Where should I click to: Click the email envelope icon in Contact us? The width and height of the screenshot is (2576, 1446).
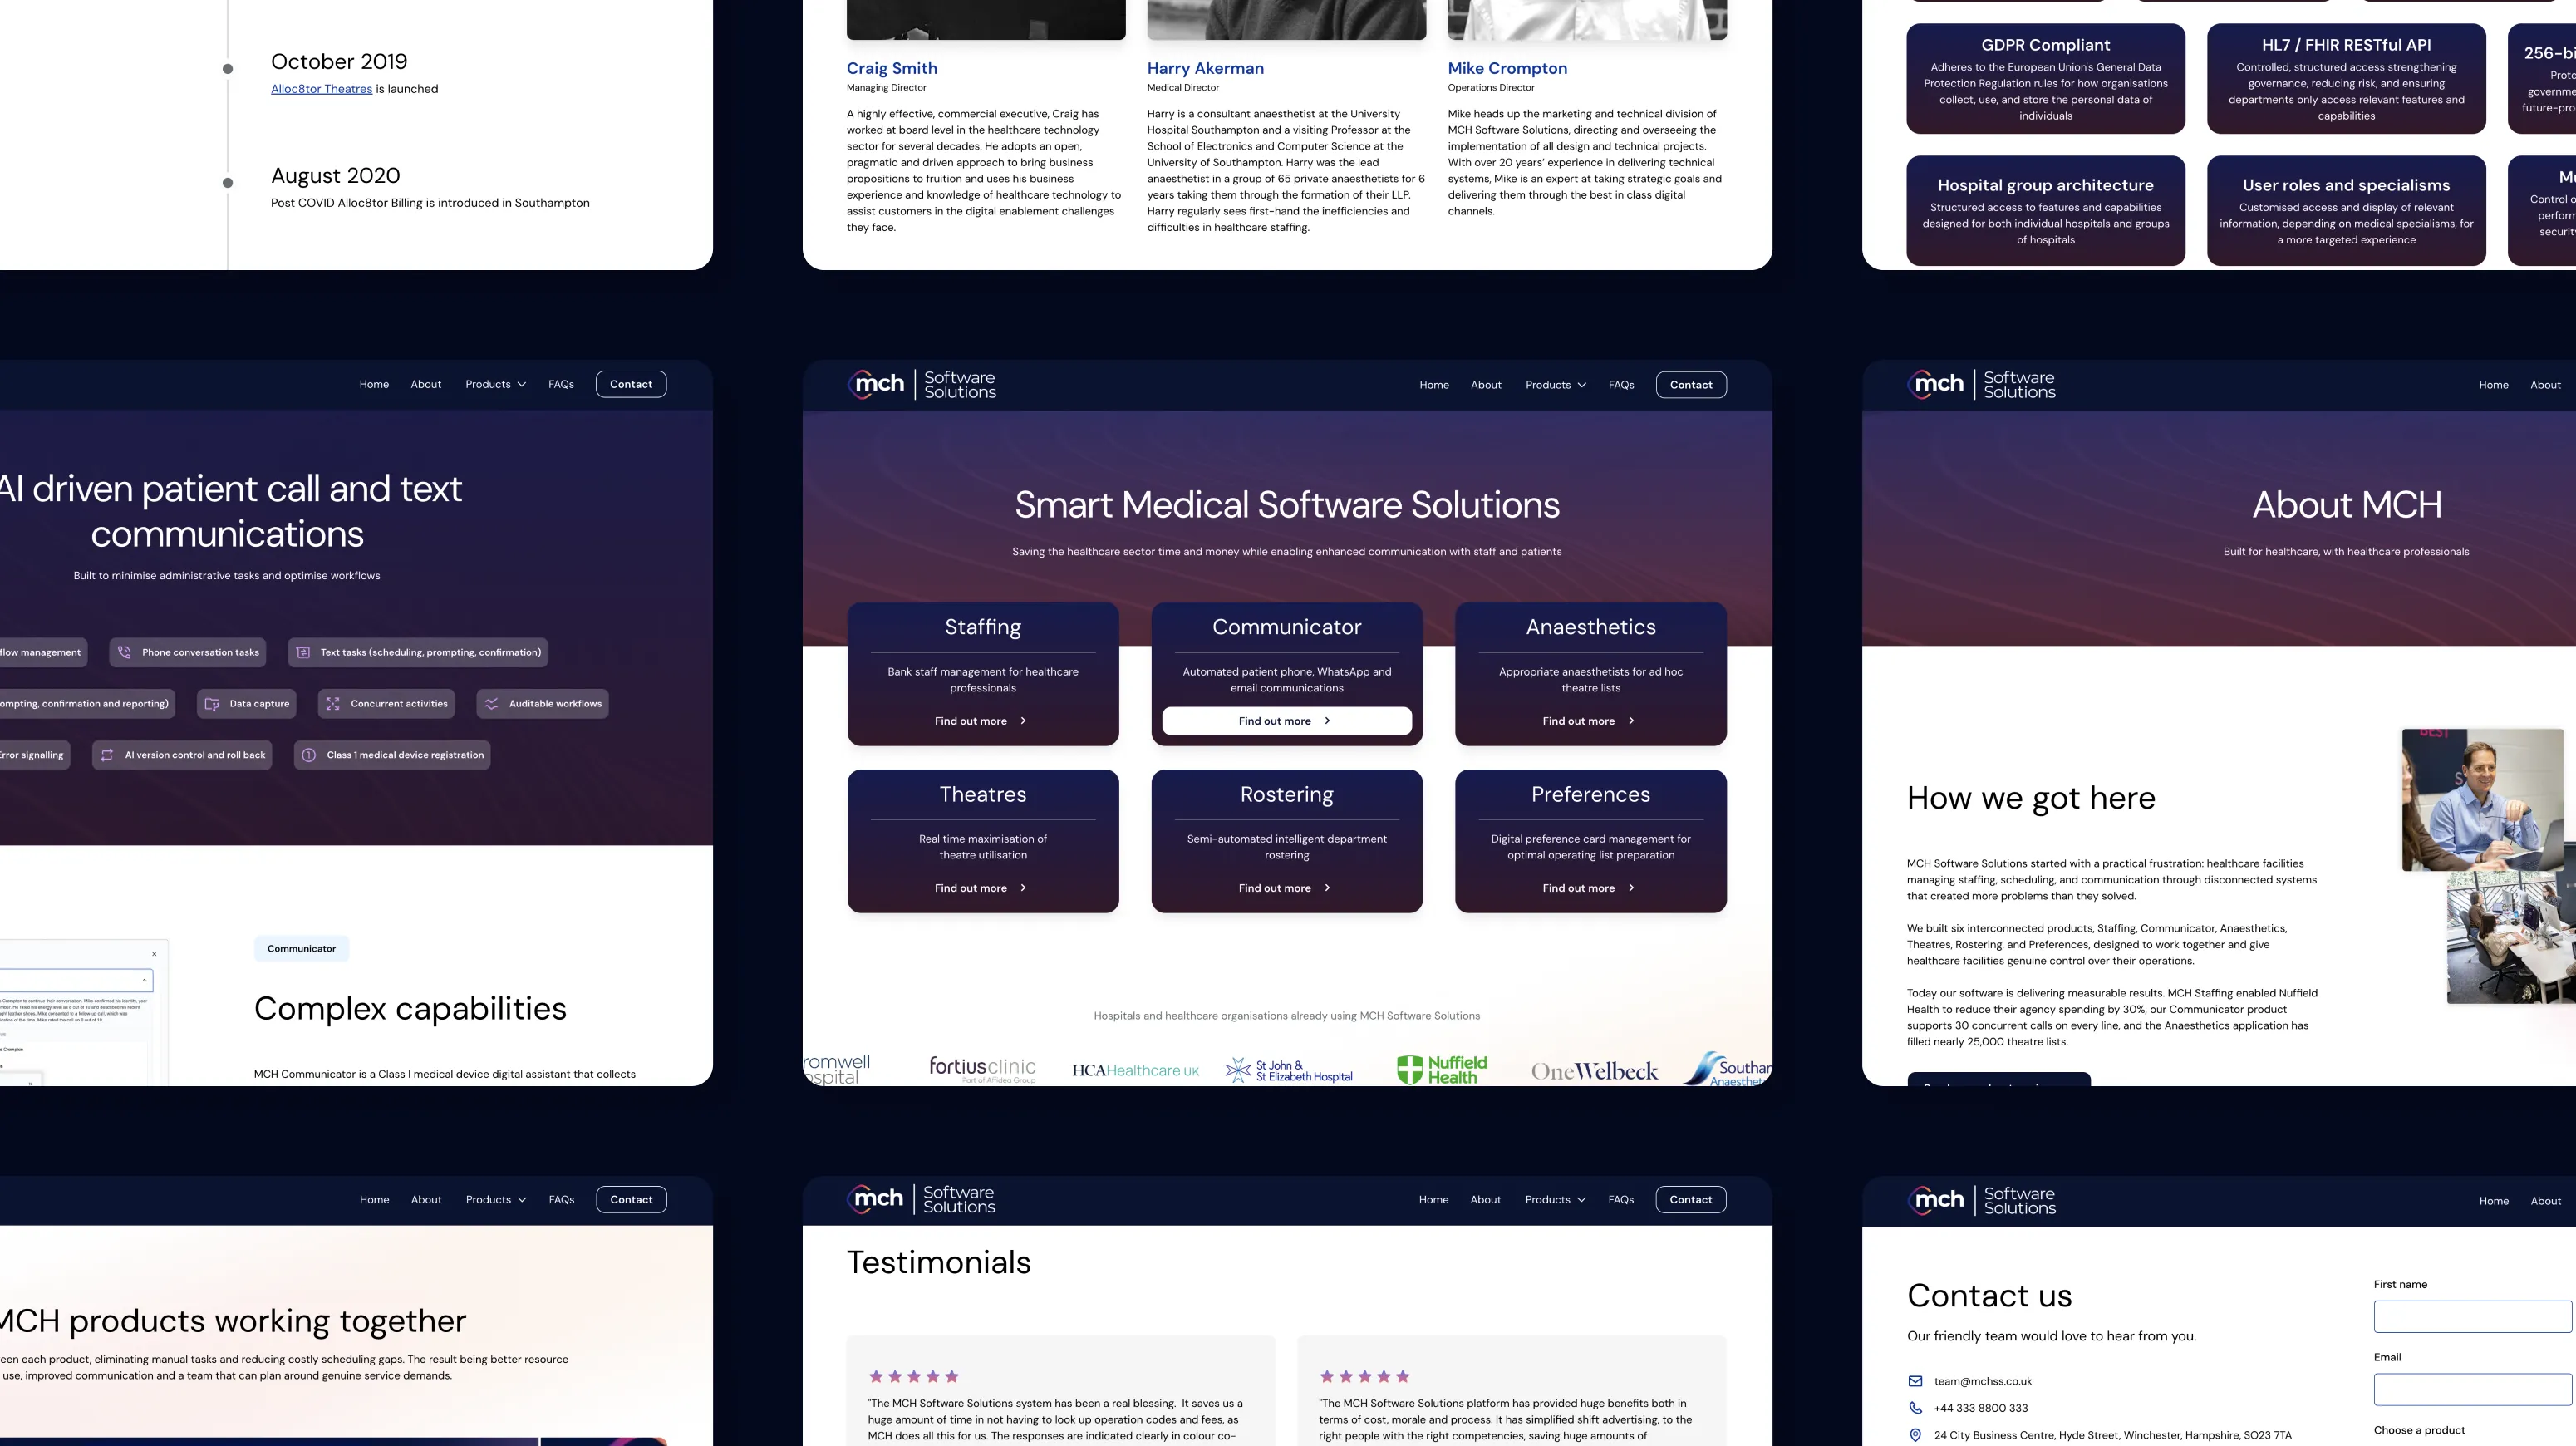(x=1915, y=1381)
